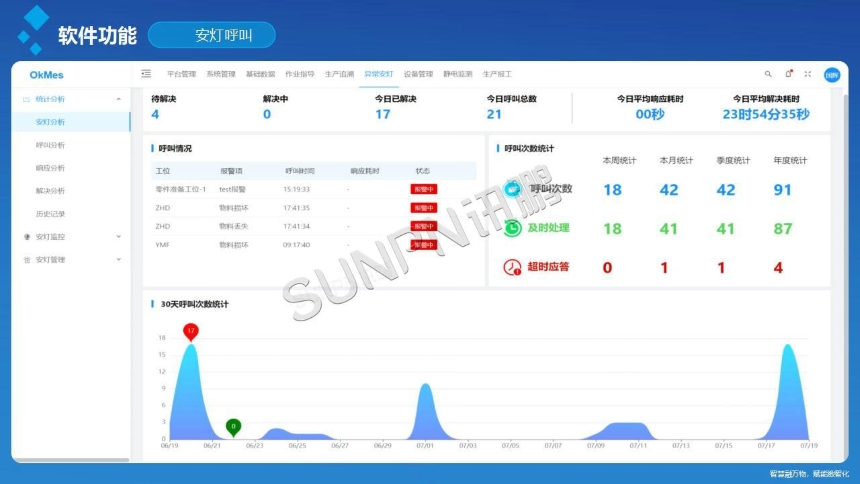Select the 异常安灯 top tab

click(378, 74)
